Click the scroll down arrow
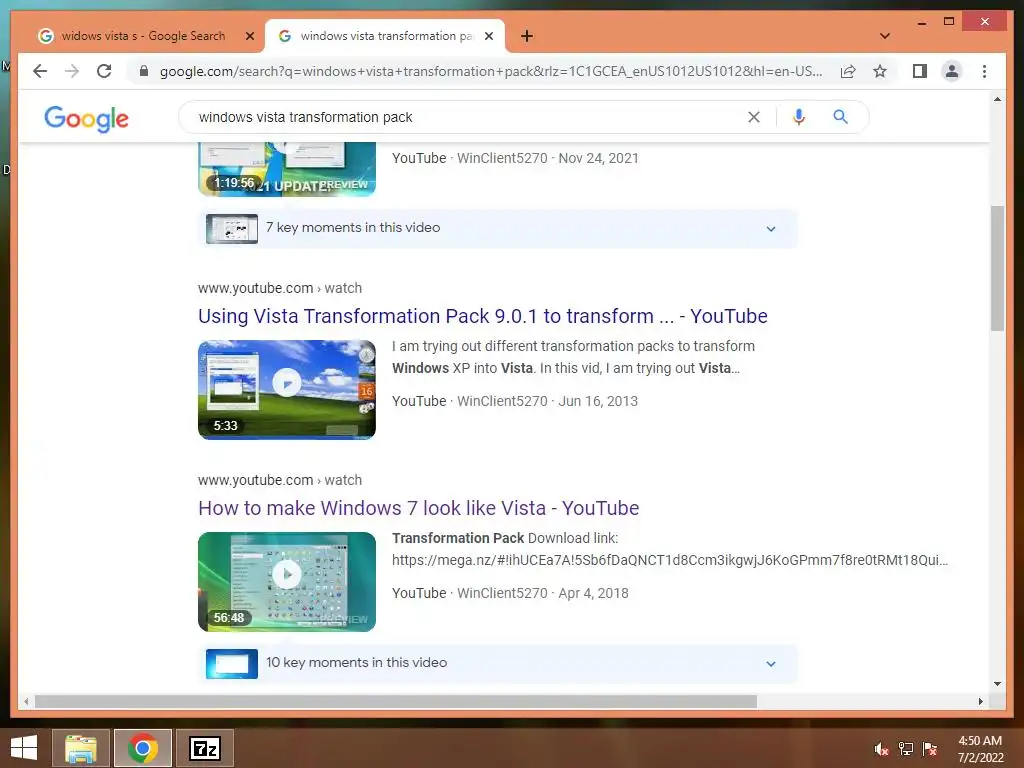This screenshot has width=1024, height=768. (997, 684)
